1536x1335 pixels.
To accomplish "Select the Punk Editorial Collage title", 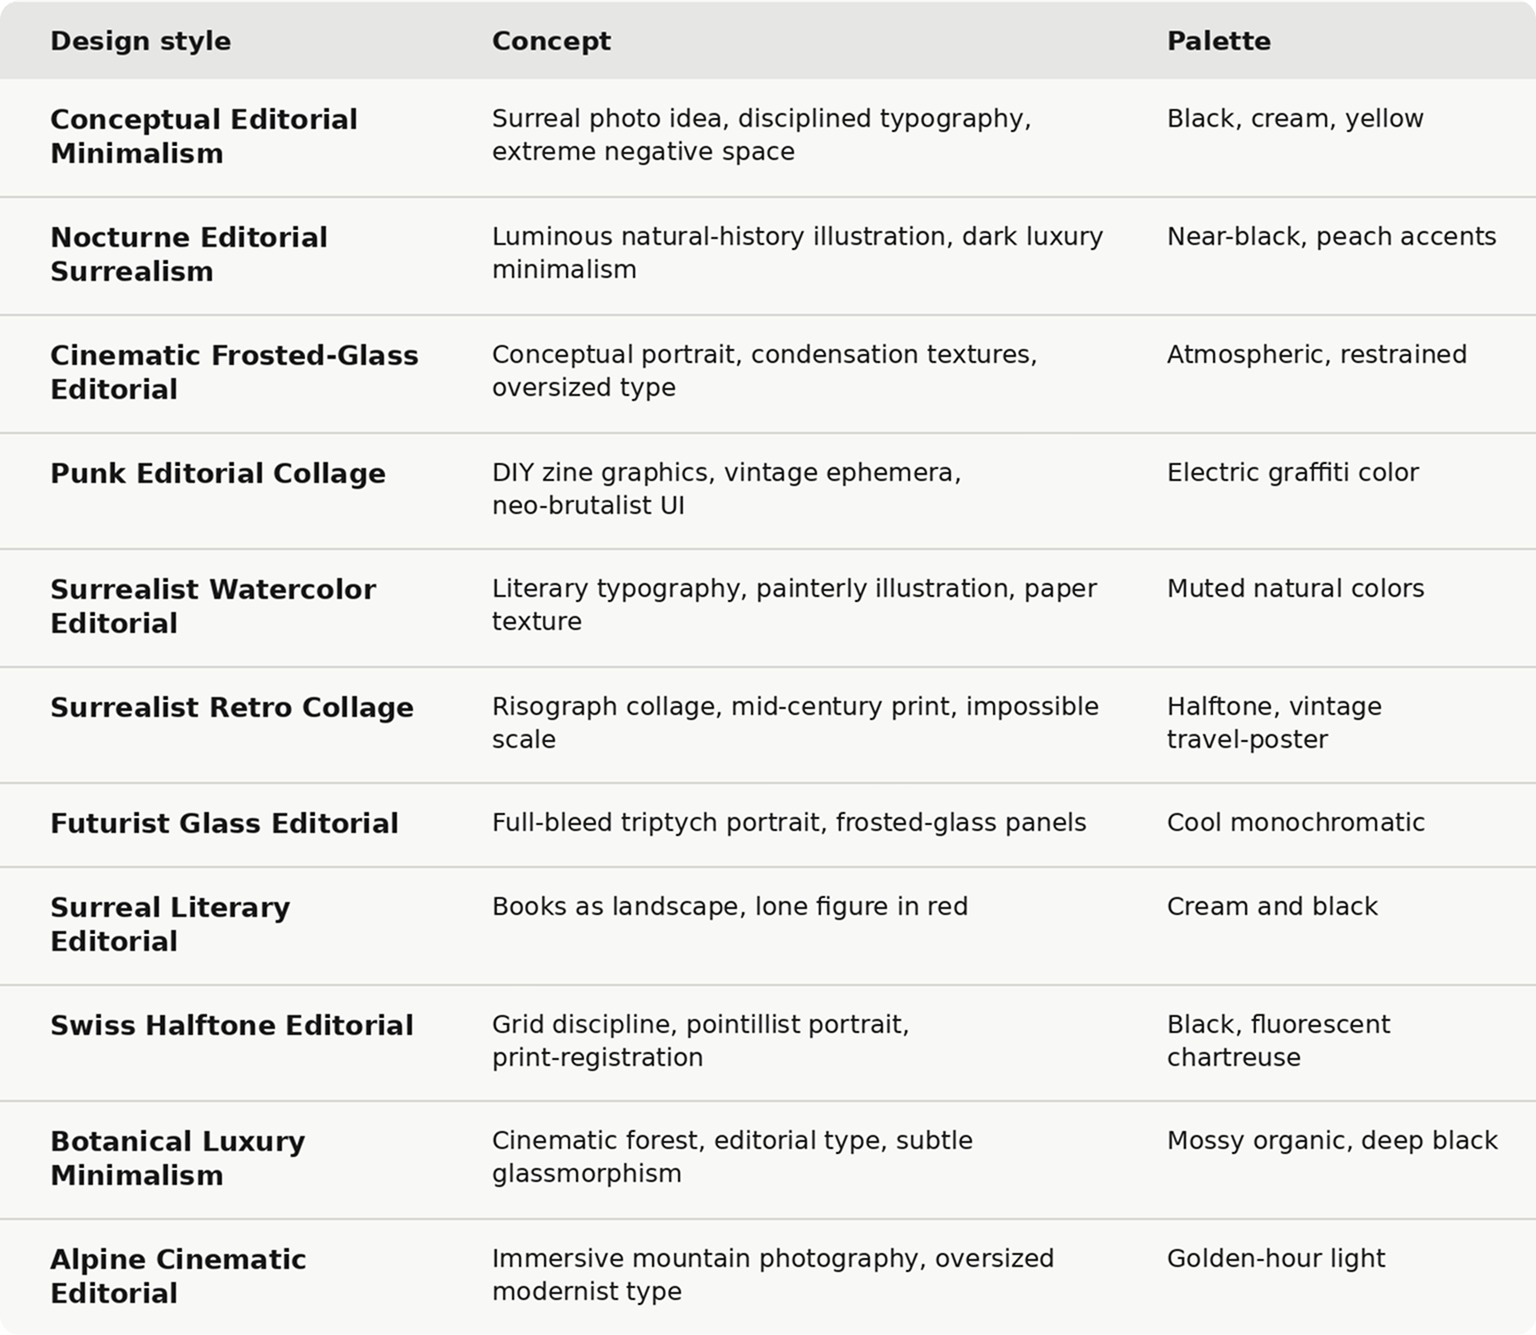I will pos(218,473).
